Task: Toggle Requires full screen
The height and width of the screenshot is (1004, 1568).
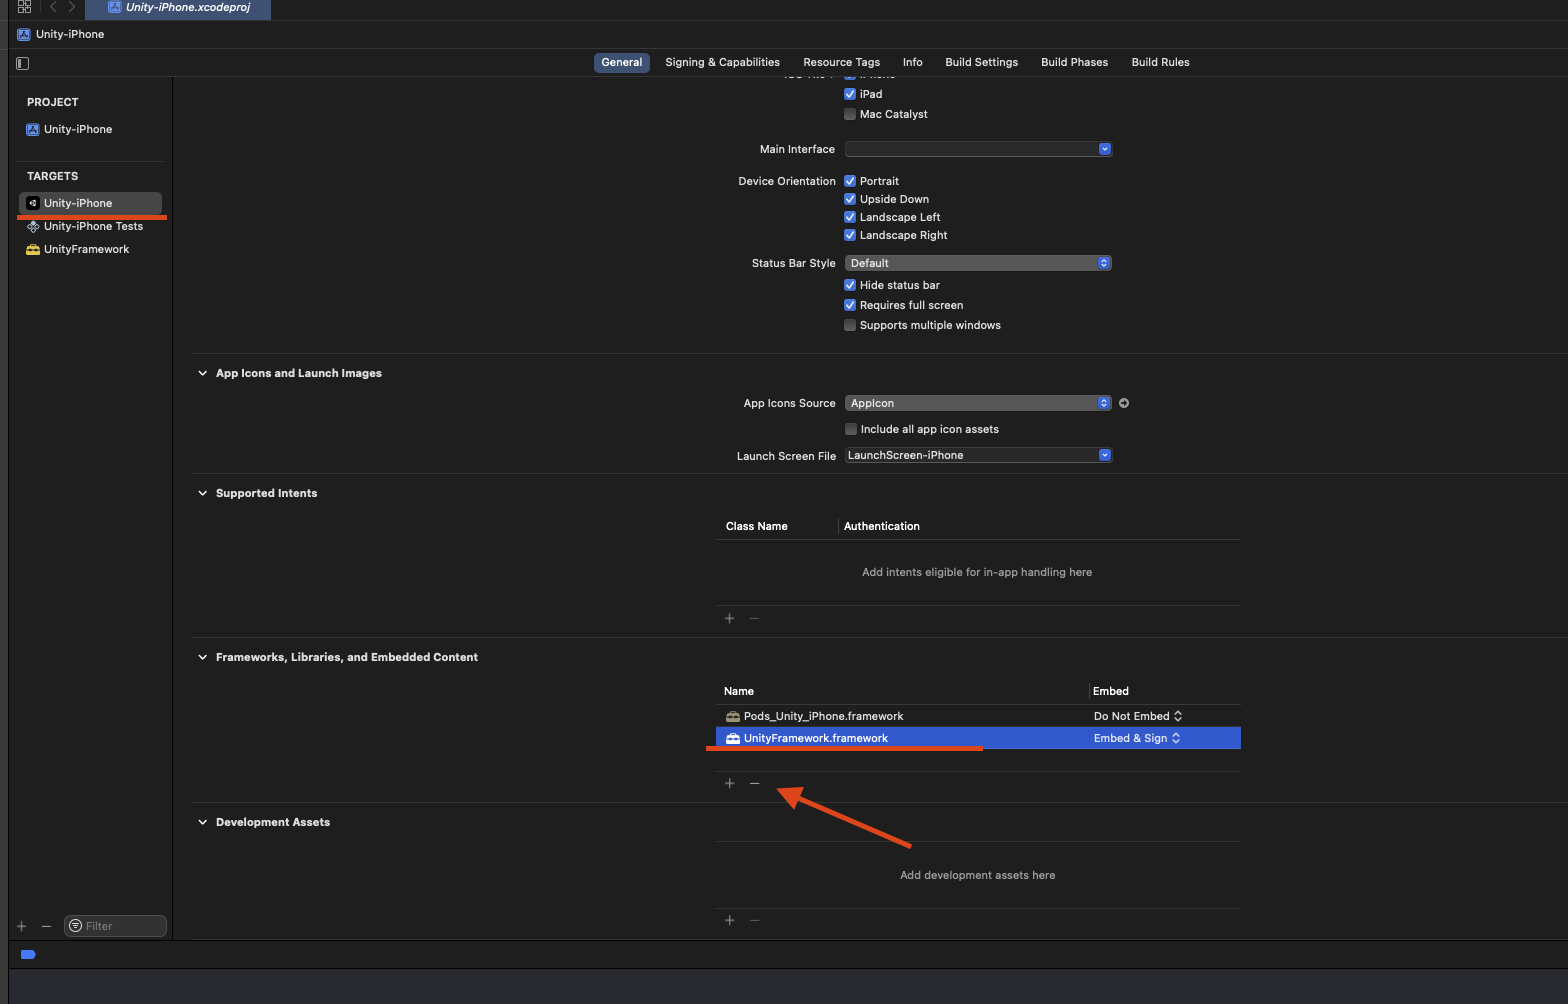Action: (850, 305)
